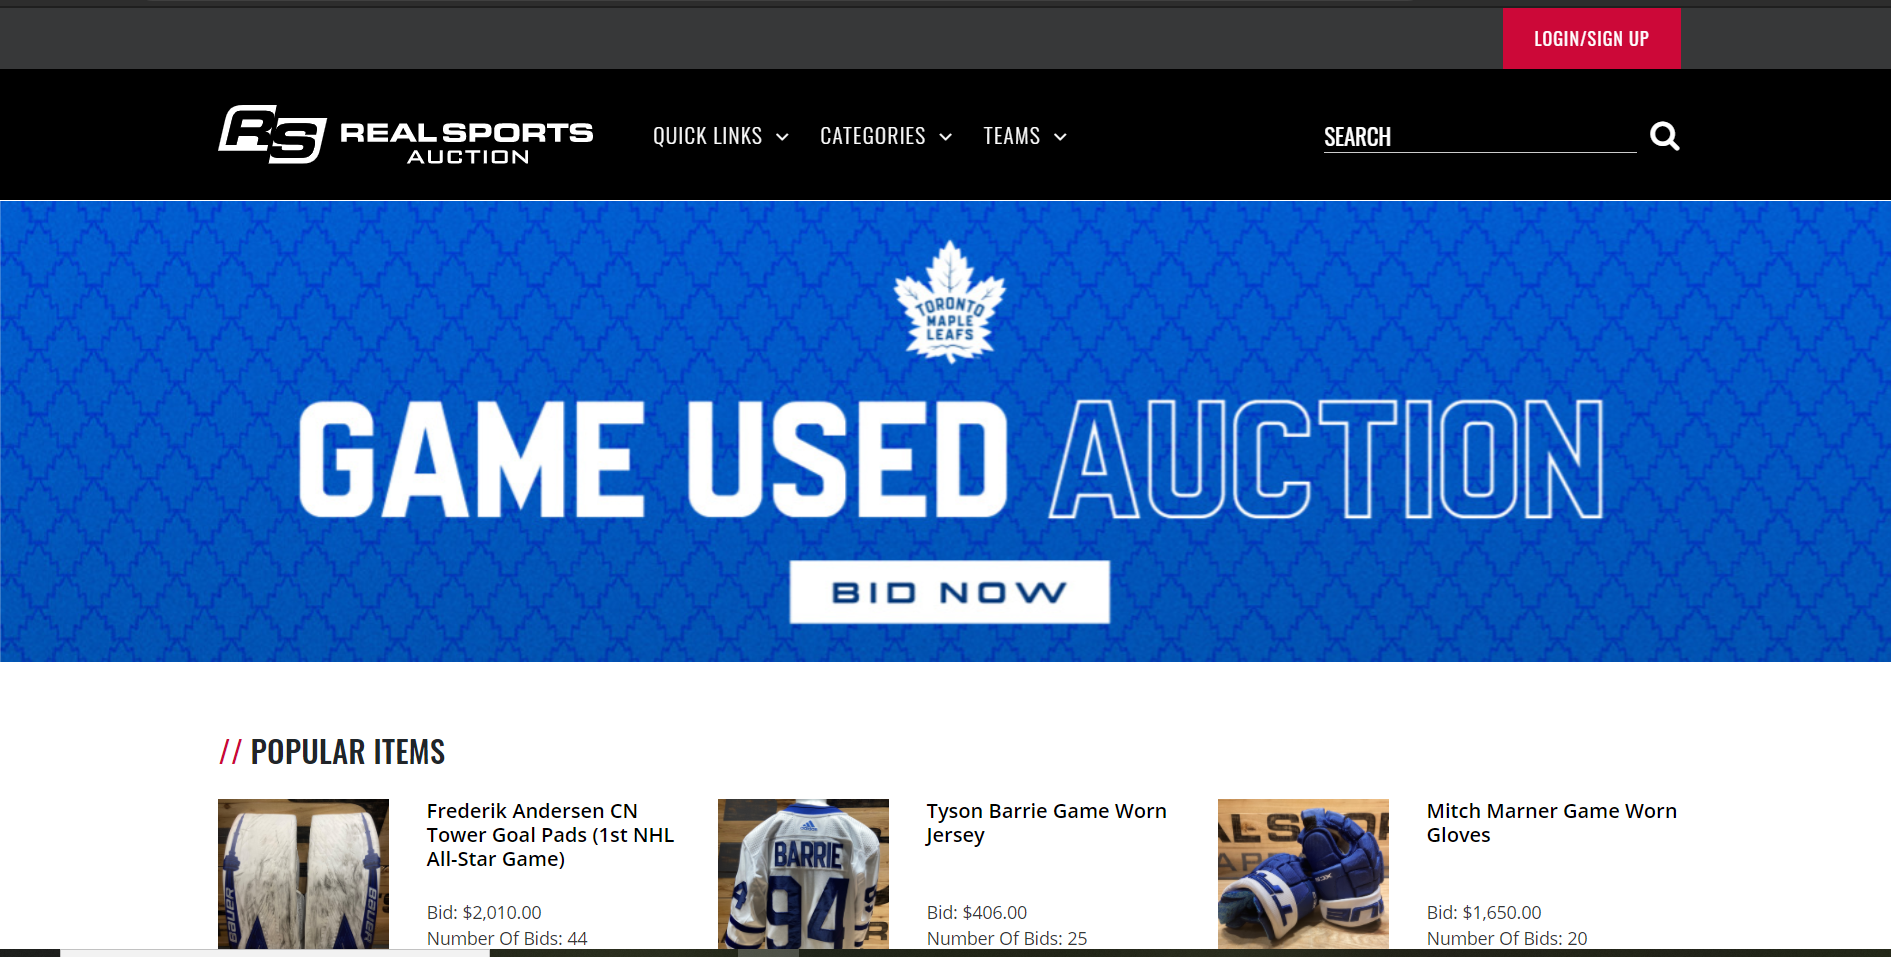The image size is (1891, 957).
Task: Expand the Teams chevron
Action: click(1060, 137)
